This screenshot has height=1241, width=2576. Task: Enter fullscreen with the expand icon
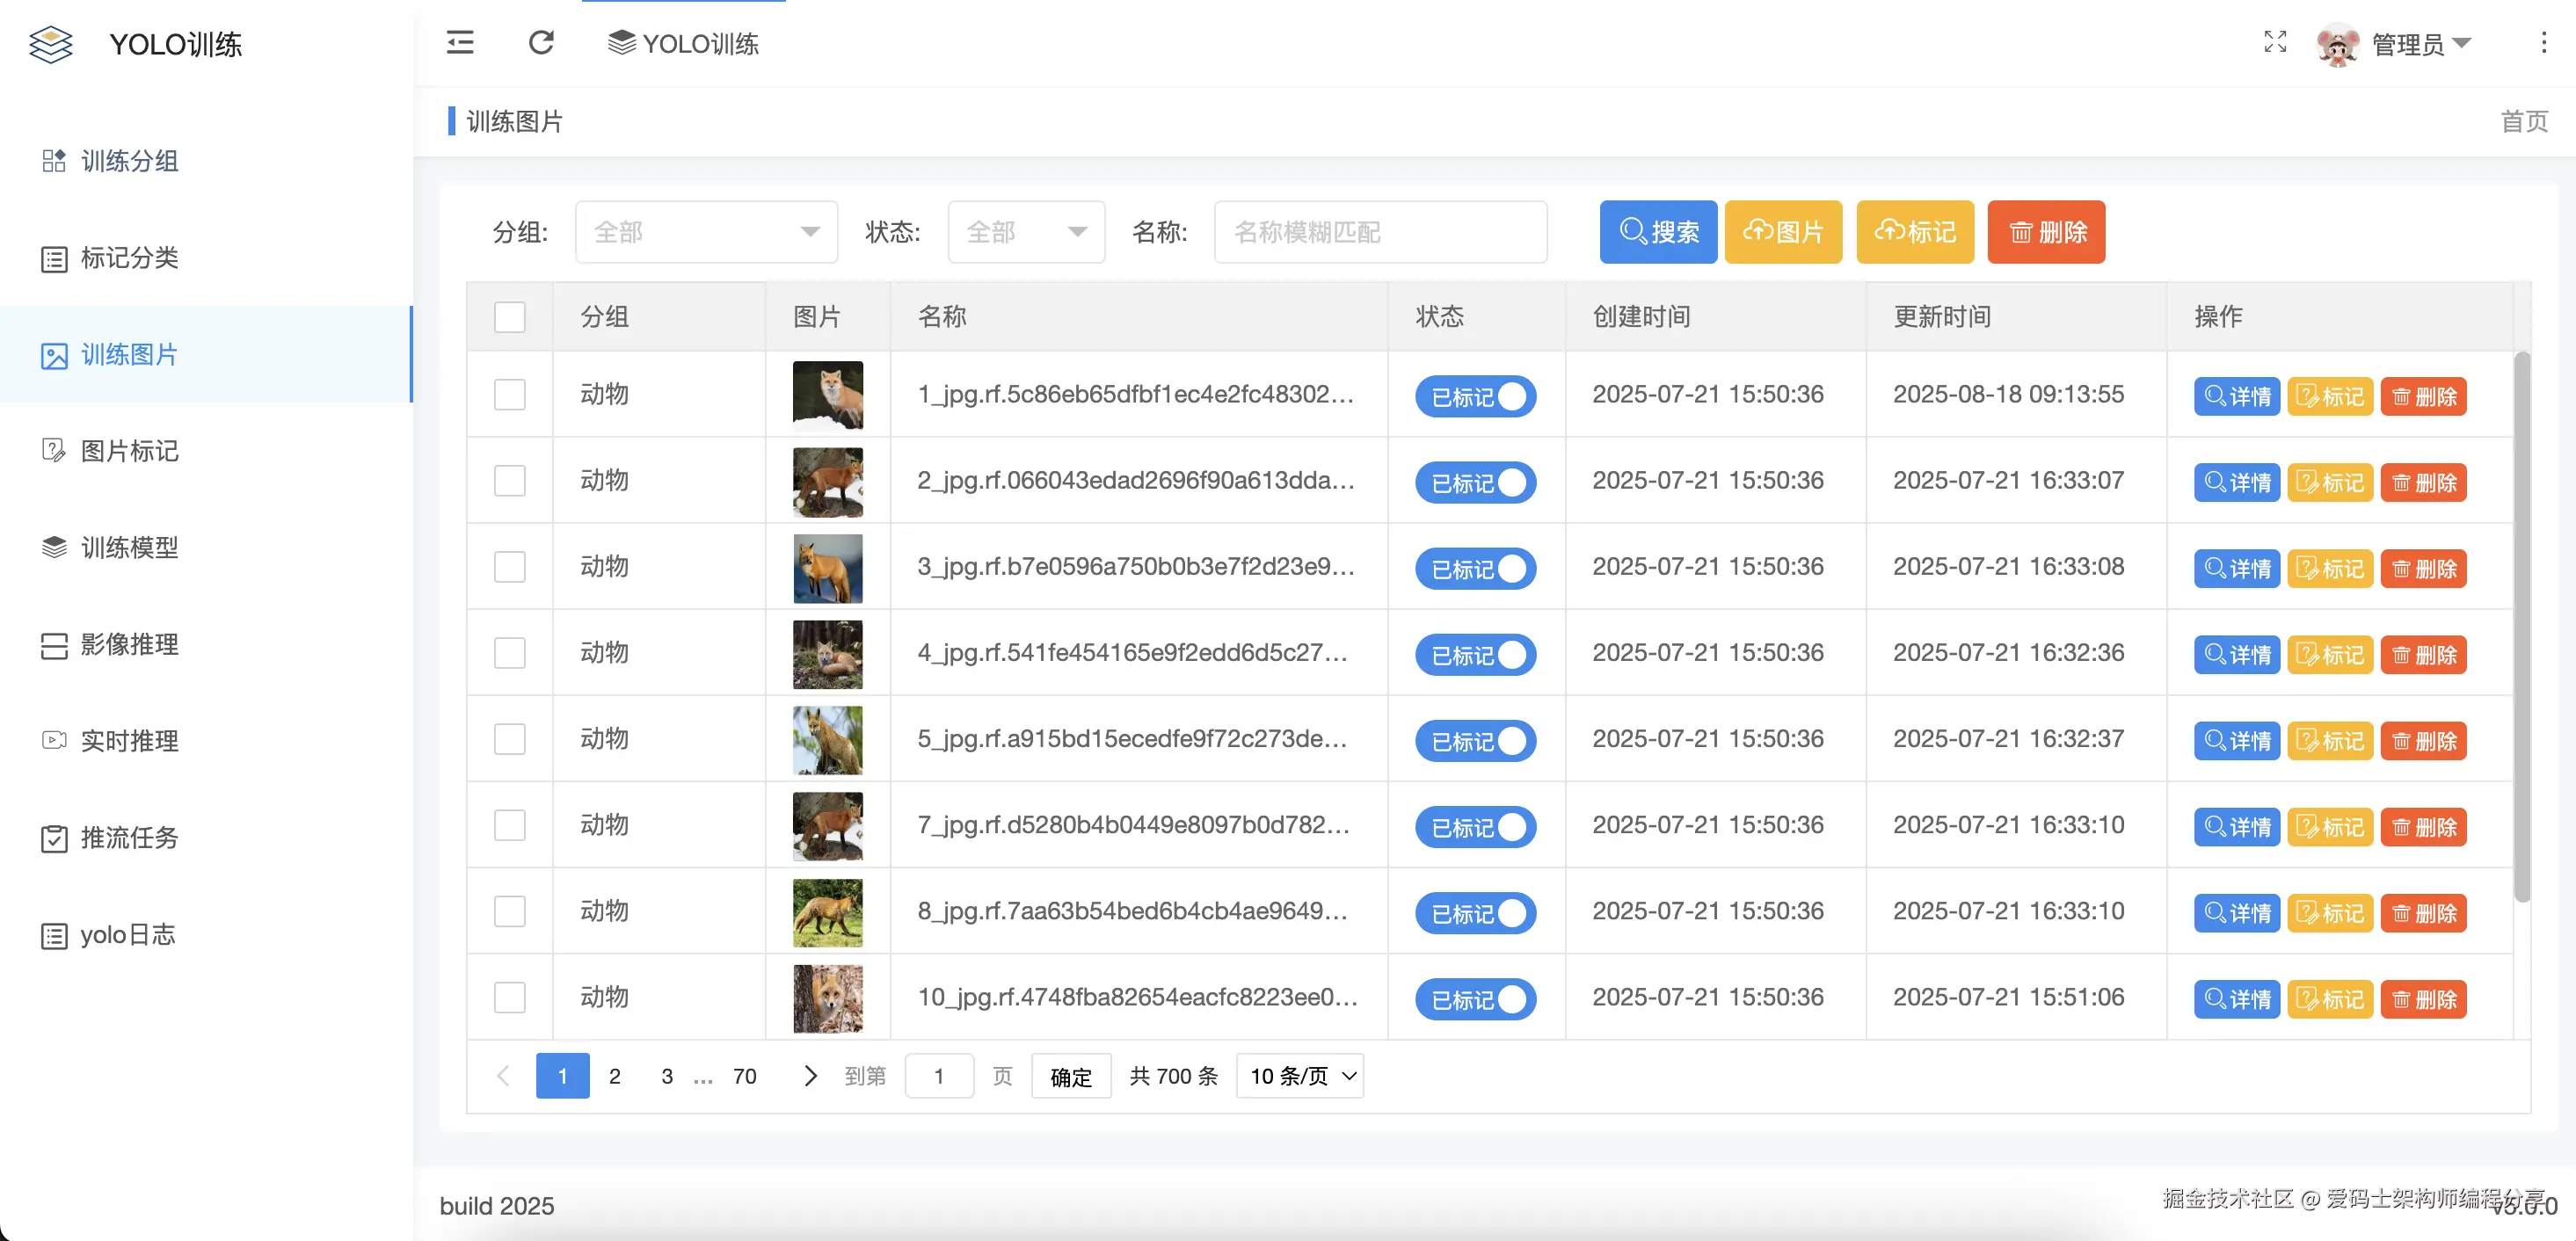pyautogui.click(x=2275, y=42)
